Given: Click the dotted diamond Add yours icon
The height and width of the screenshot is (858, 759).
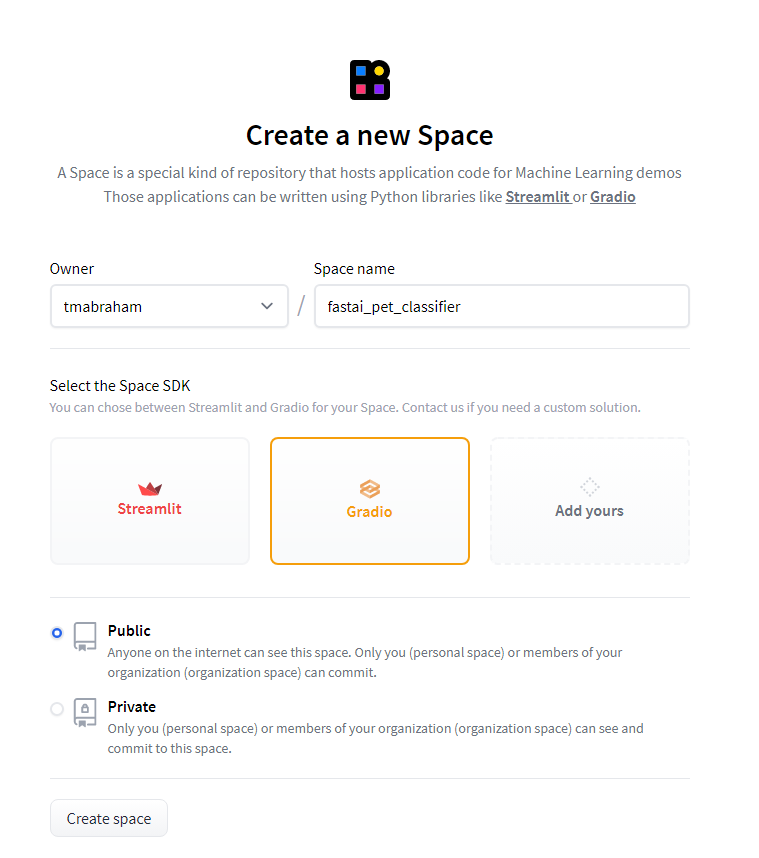Looking at the screenshot, I should tap(589, 486).
